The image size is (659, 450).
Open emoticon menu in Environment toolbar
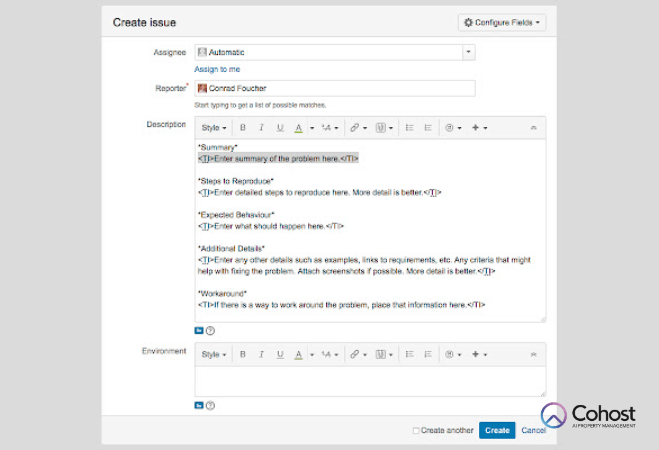coord(453,355)
